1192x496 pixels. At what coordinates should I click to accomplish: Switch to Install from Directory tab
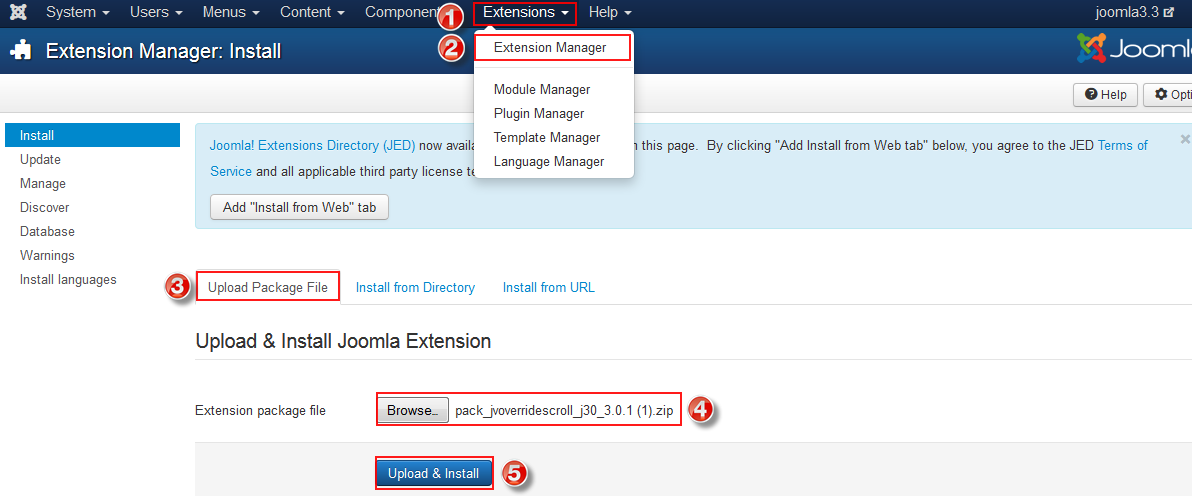tap(415, 288)
